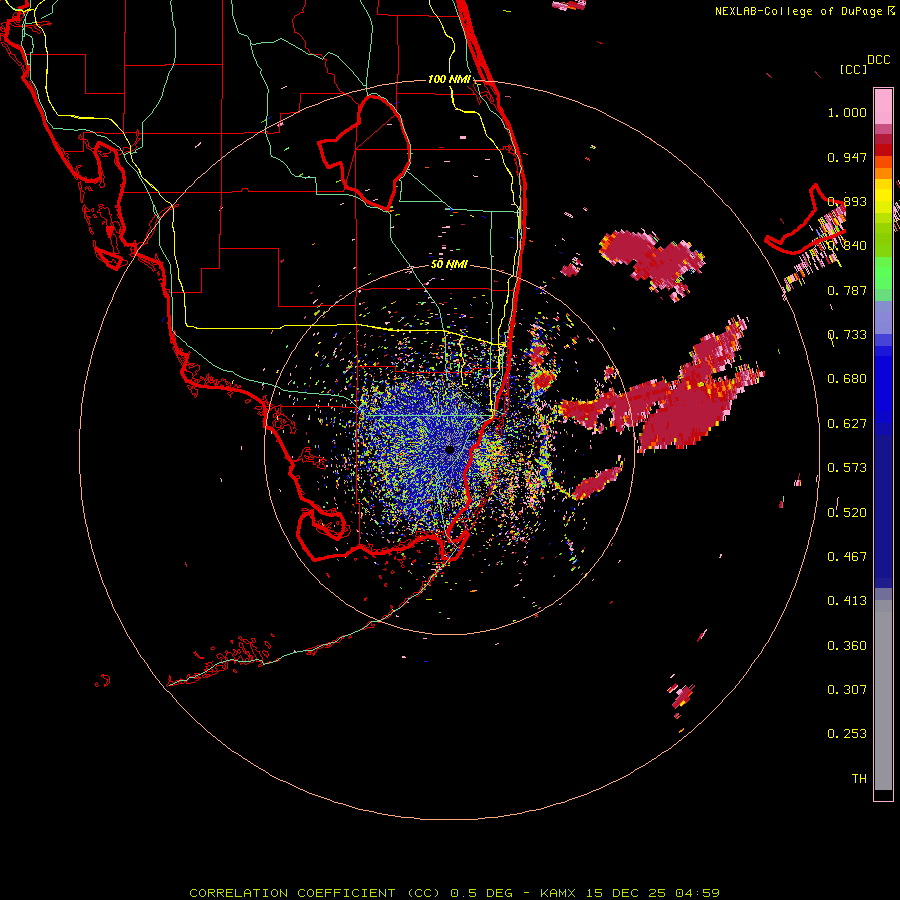
Task: Click the 0.467 legend value
Action: [847, 557]
